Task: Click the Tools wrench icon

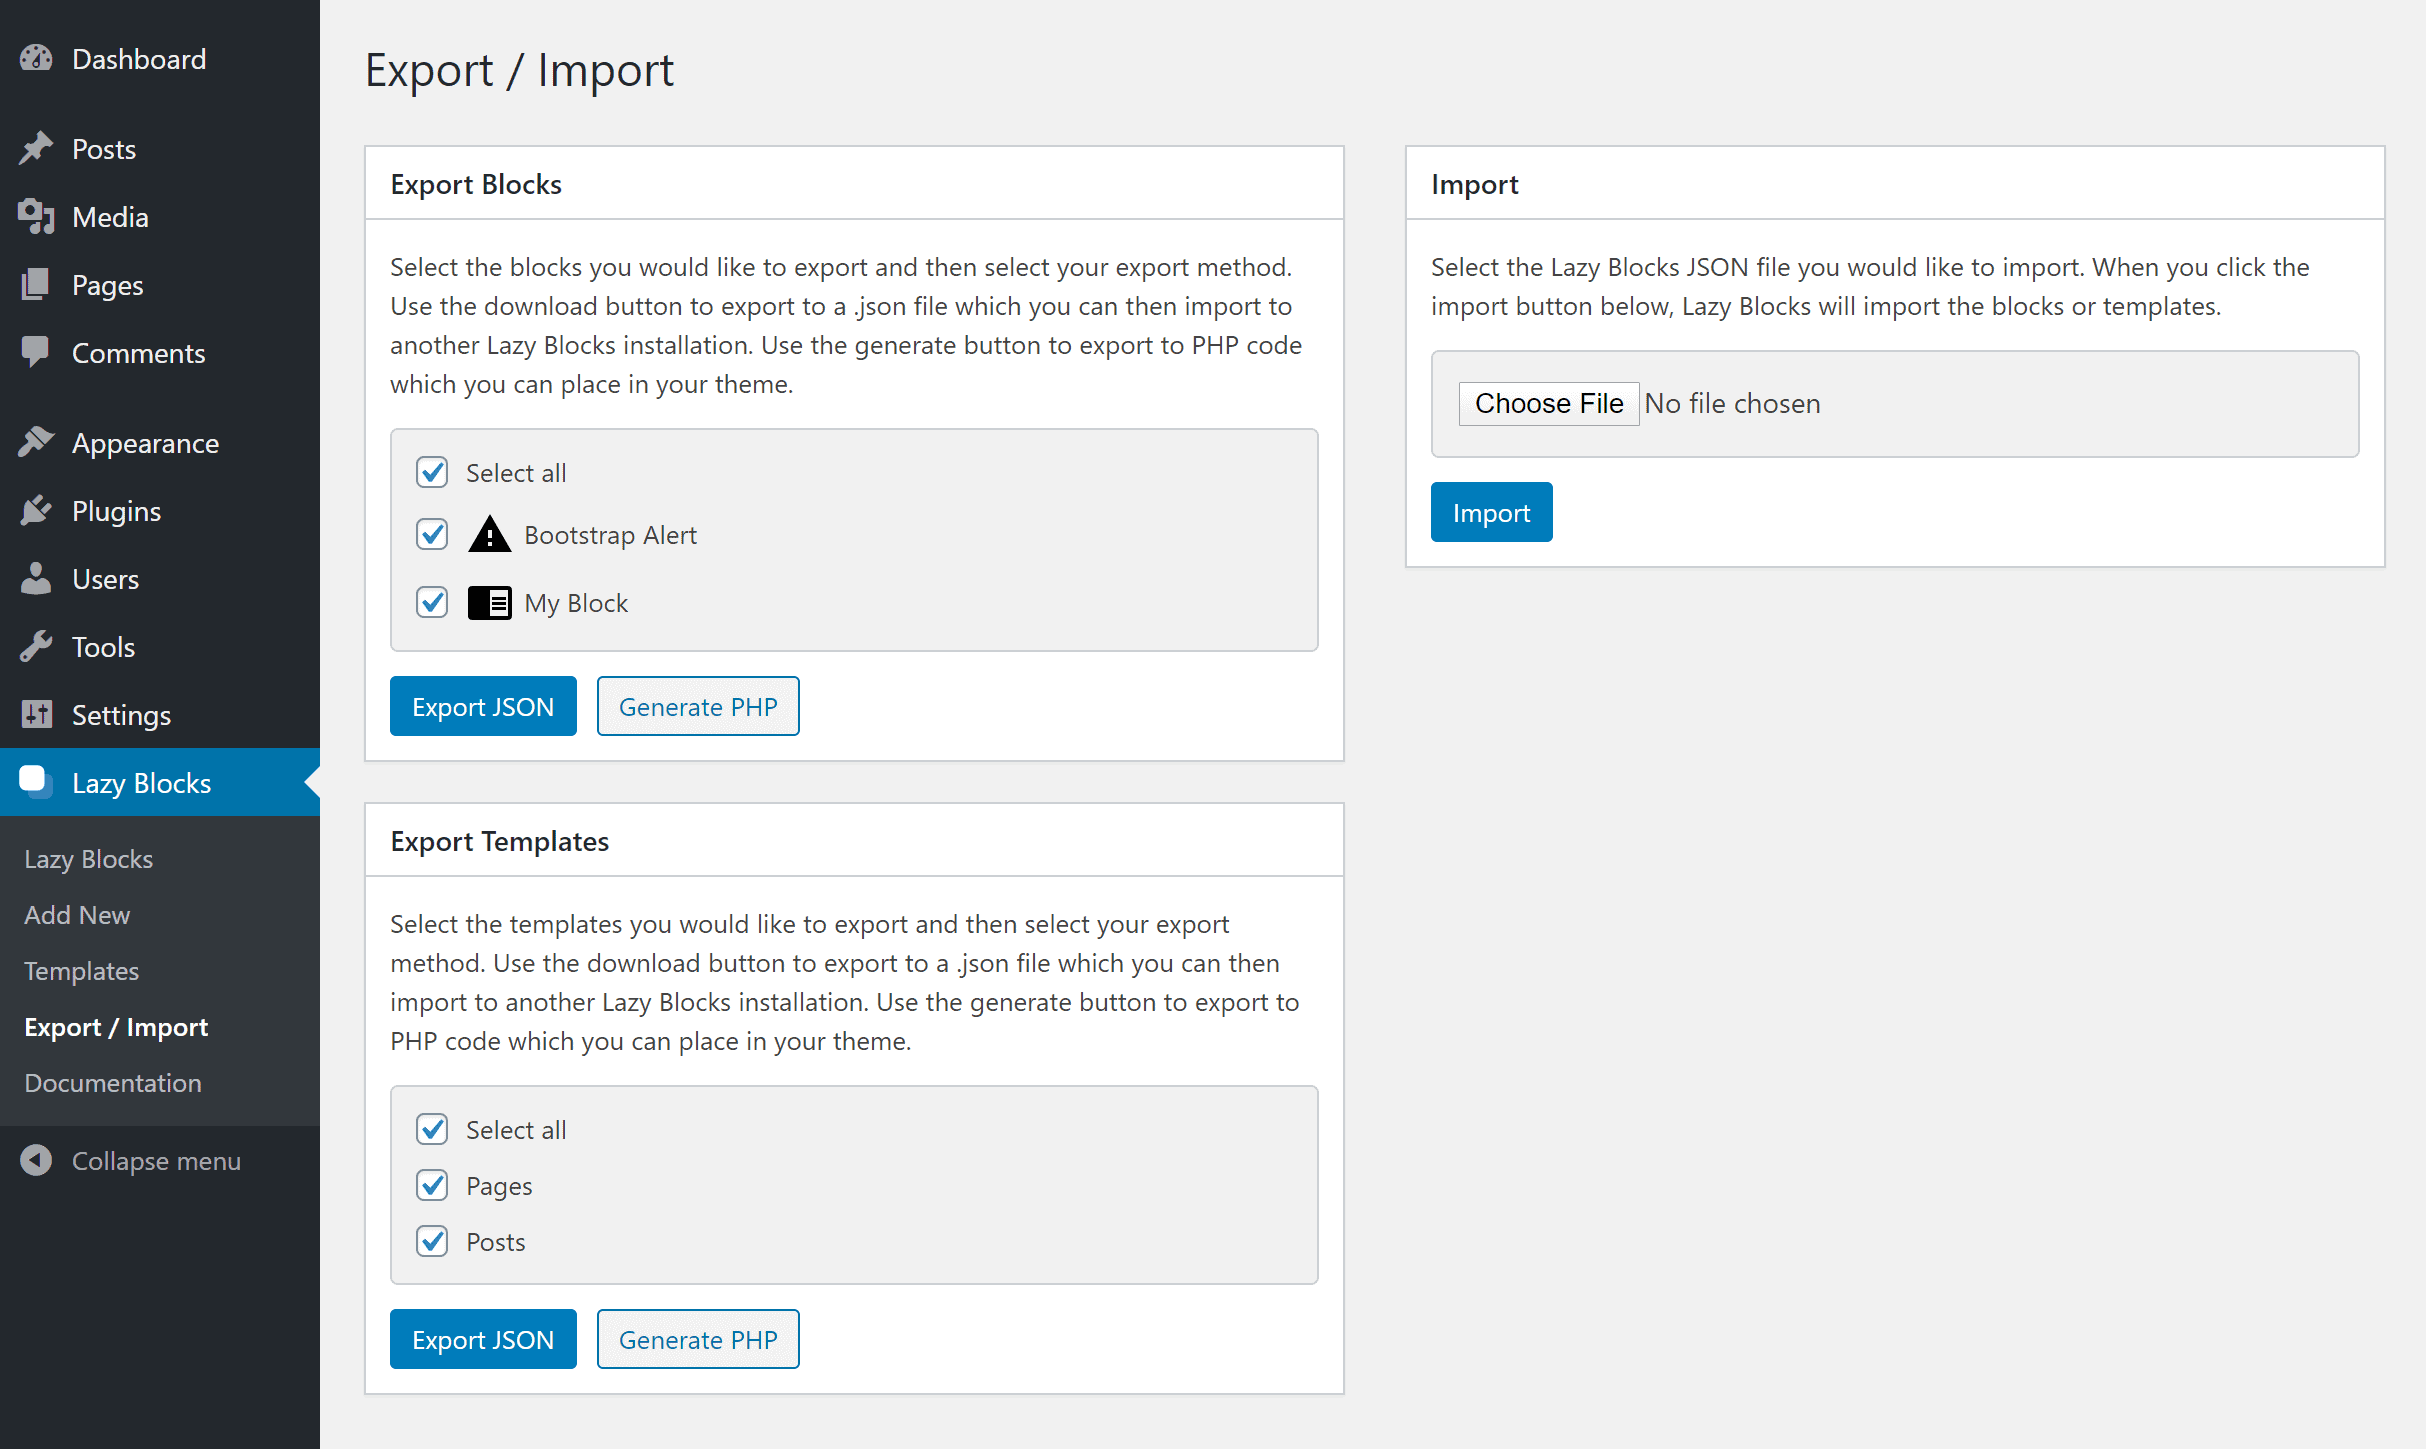Action: [36, 646]
